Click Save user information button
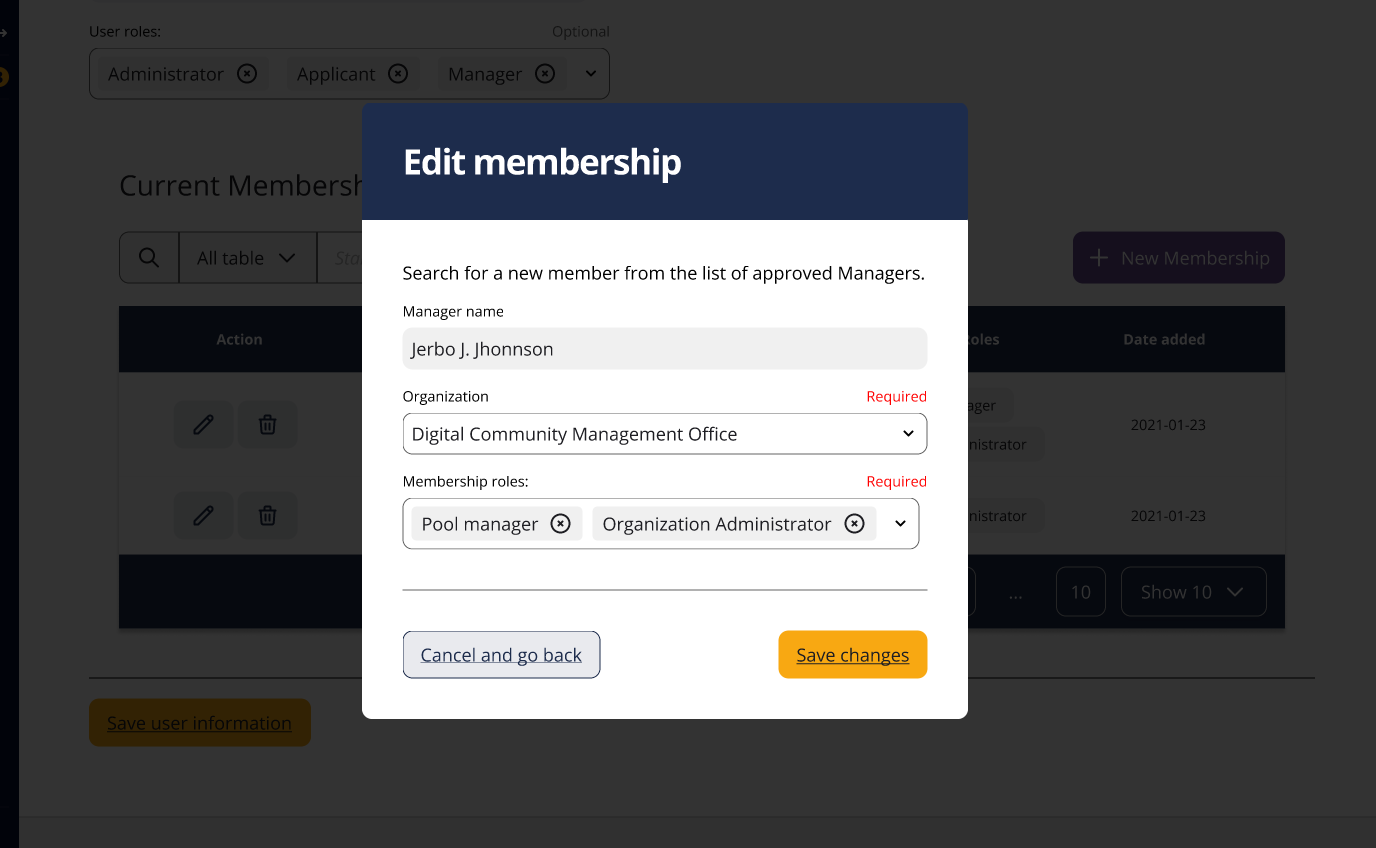The width and height of the screenshot is (1376, 848). tap(199, 723)
